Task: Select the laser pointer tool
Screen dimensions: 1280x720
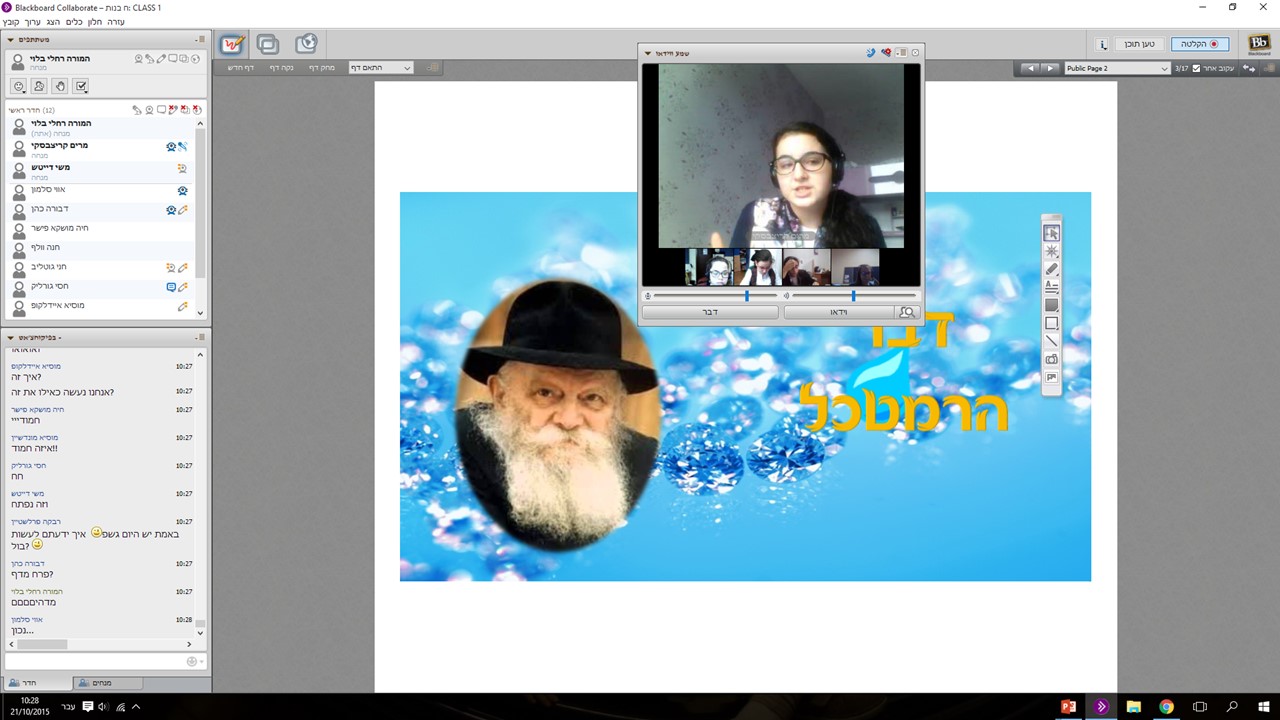Action: pos(1051,251)
